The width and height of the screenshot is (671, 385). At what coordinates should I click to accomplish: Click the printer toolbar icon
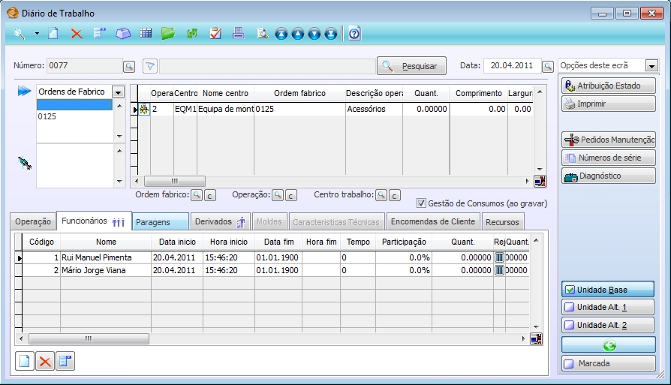tap(238, 33)
